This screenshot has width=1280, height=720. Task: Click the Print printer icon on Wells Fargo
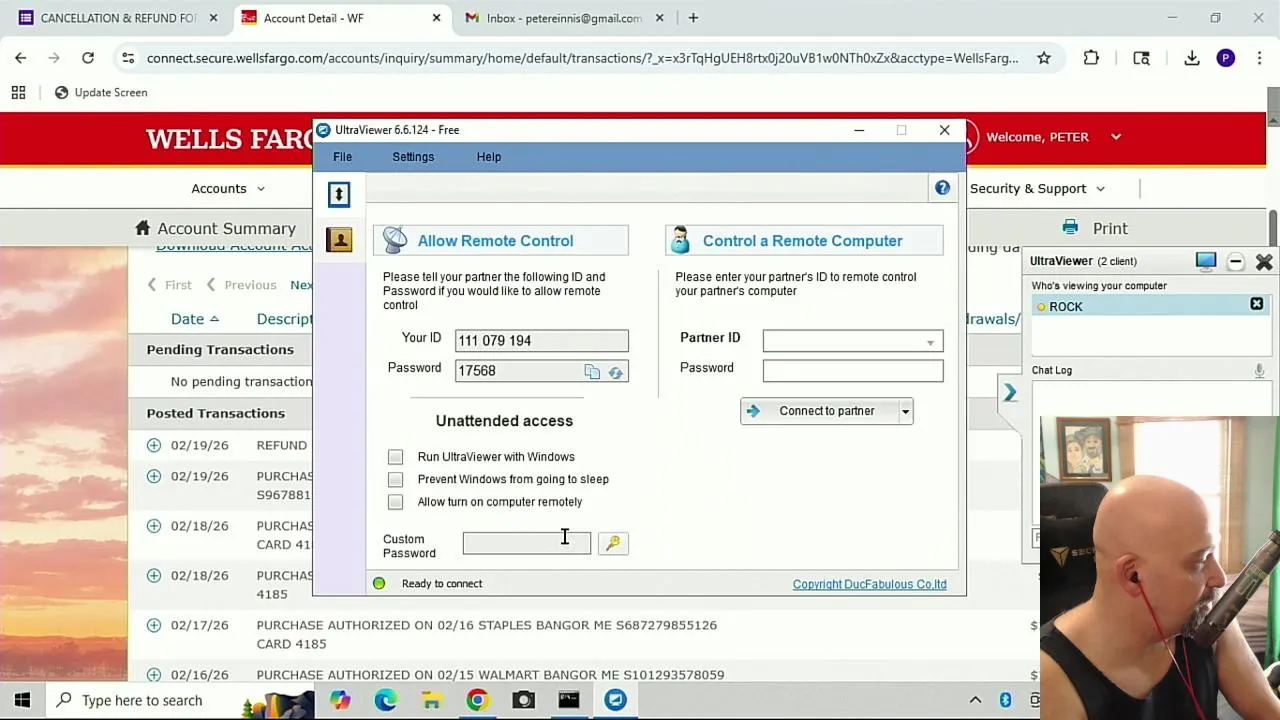pyautogui.click(x=1071, y=228)
